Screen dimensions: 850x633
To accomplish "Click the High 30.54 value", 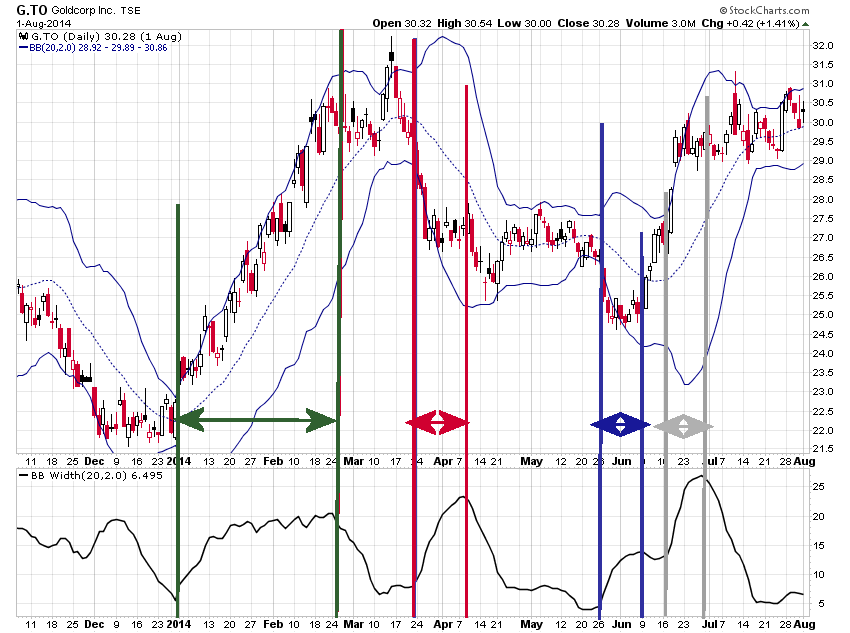I will (x=465, y=23).
